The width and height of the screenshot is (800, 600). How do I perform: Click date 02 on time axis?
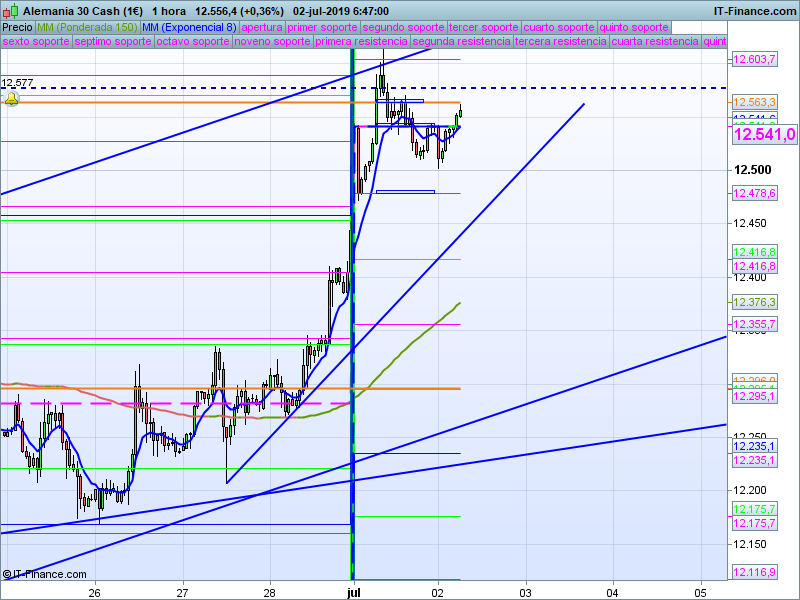coord(438,593)
